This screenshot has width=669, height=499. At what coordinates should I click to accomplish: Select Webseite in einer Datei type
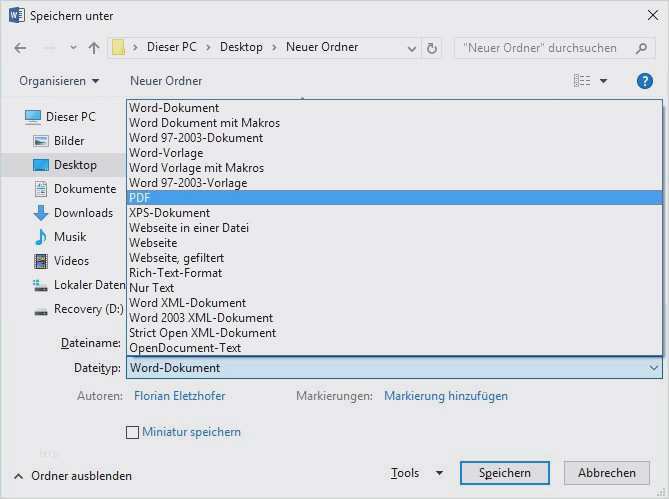[395, 228]
